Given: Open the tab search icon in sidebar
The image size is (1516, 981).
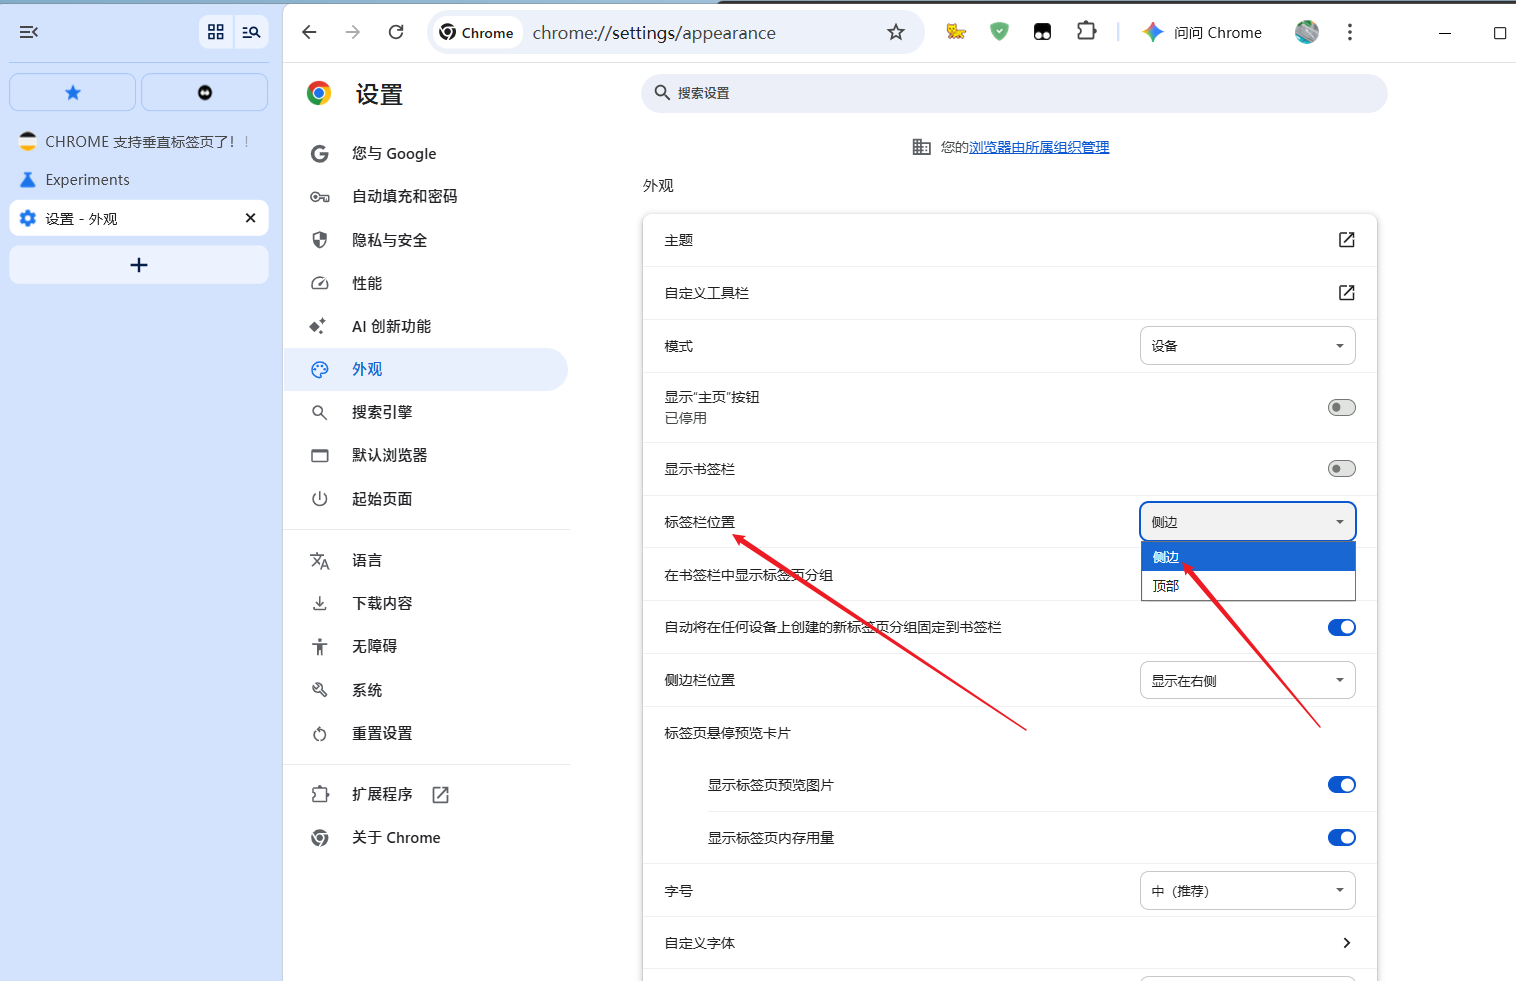Looking at the screenshot, I should [x=251, y=33].
